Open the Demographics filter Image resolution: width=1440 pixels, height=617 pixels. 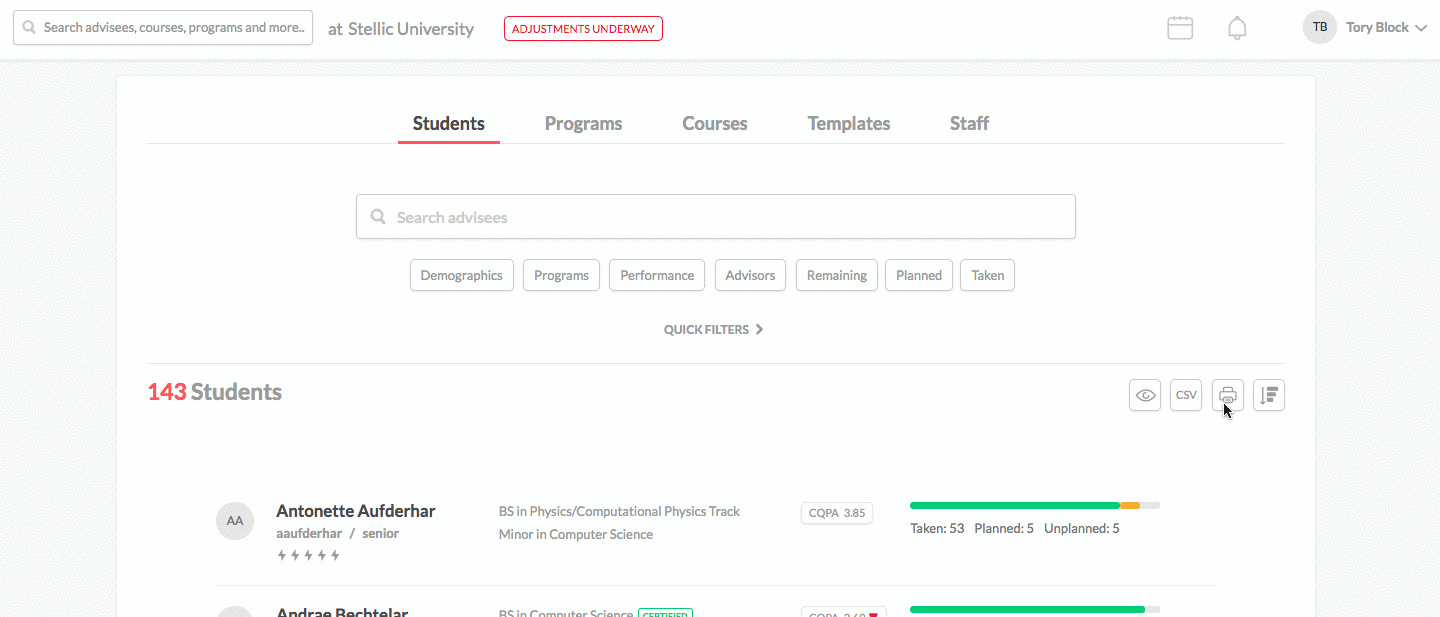(461, 275)
